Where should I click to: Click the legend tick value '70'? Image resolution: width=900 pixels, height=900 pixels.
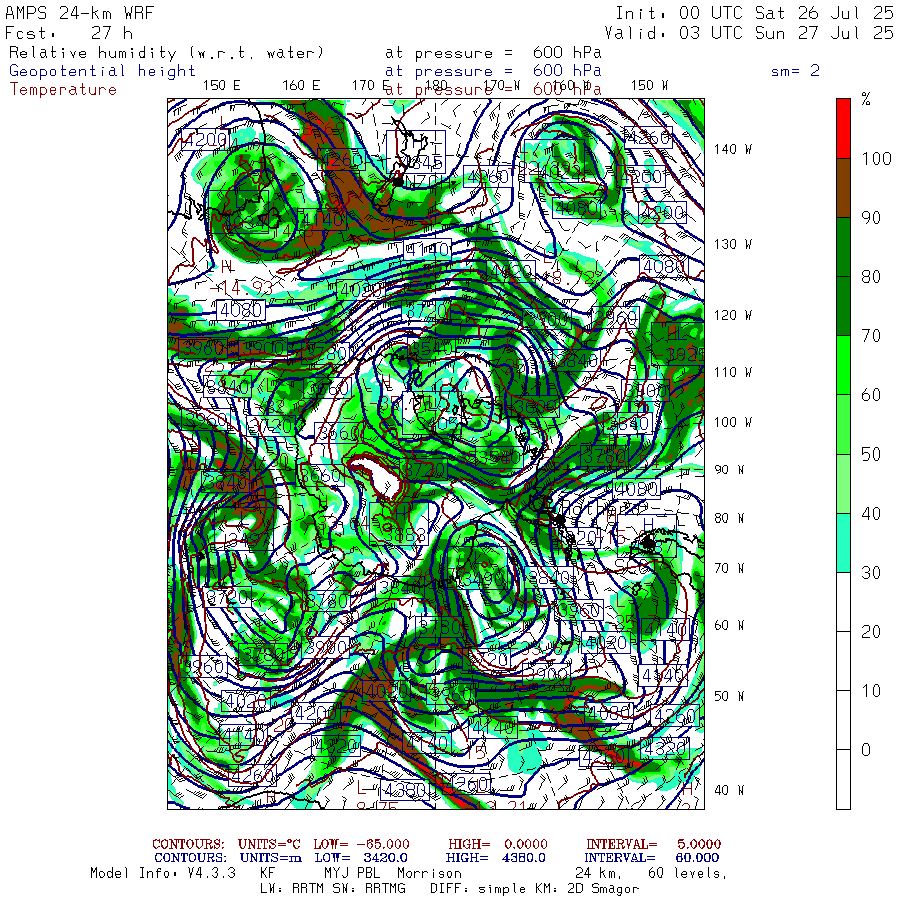click(x=871, y=336)
